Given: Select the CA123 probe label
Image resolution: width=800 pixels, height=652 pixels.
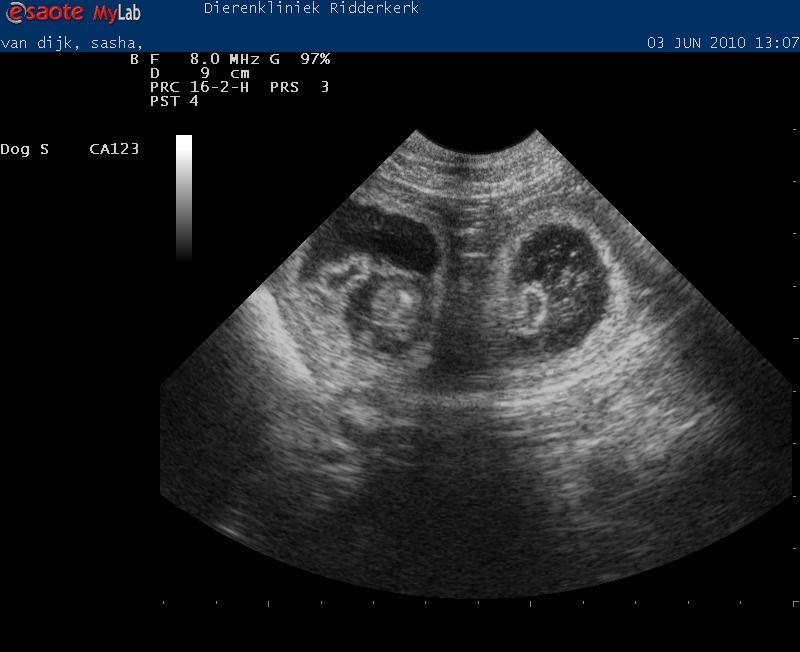Looking at the screenshot, I should click(114, 149).
